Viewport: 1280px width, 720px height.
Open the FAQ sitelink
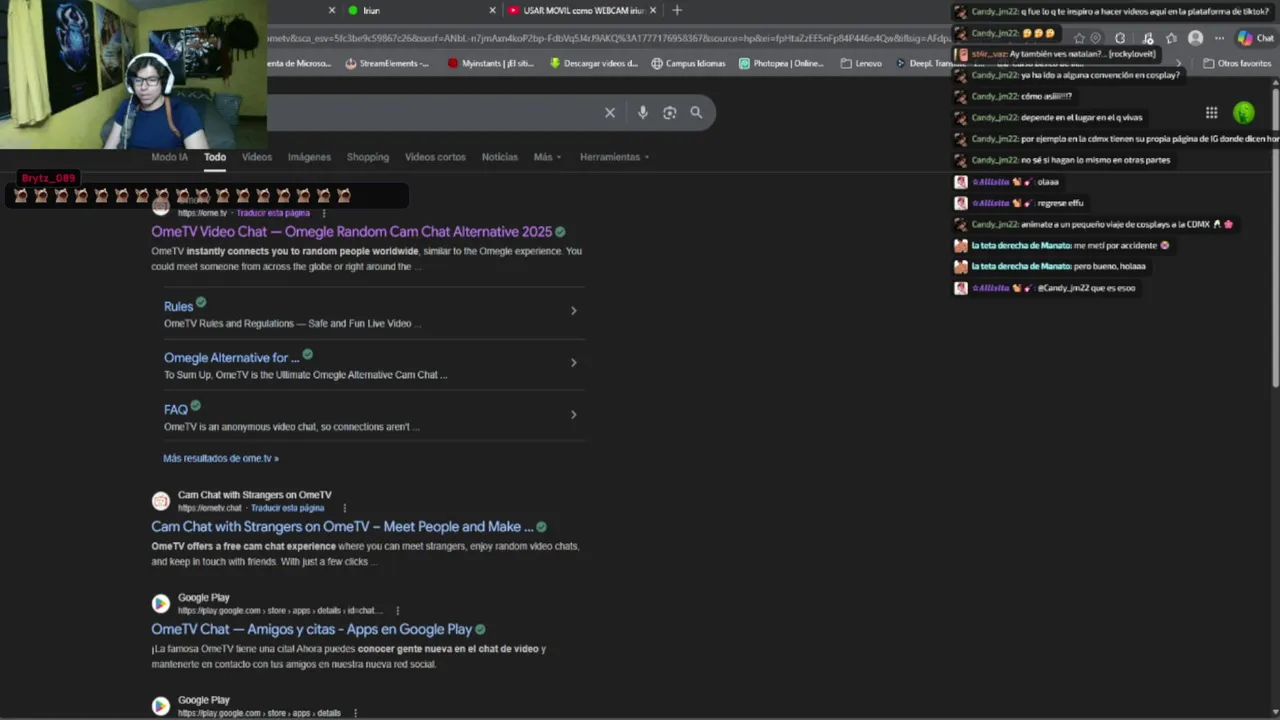[x=175, y=410]
